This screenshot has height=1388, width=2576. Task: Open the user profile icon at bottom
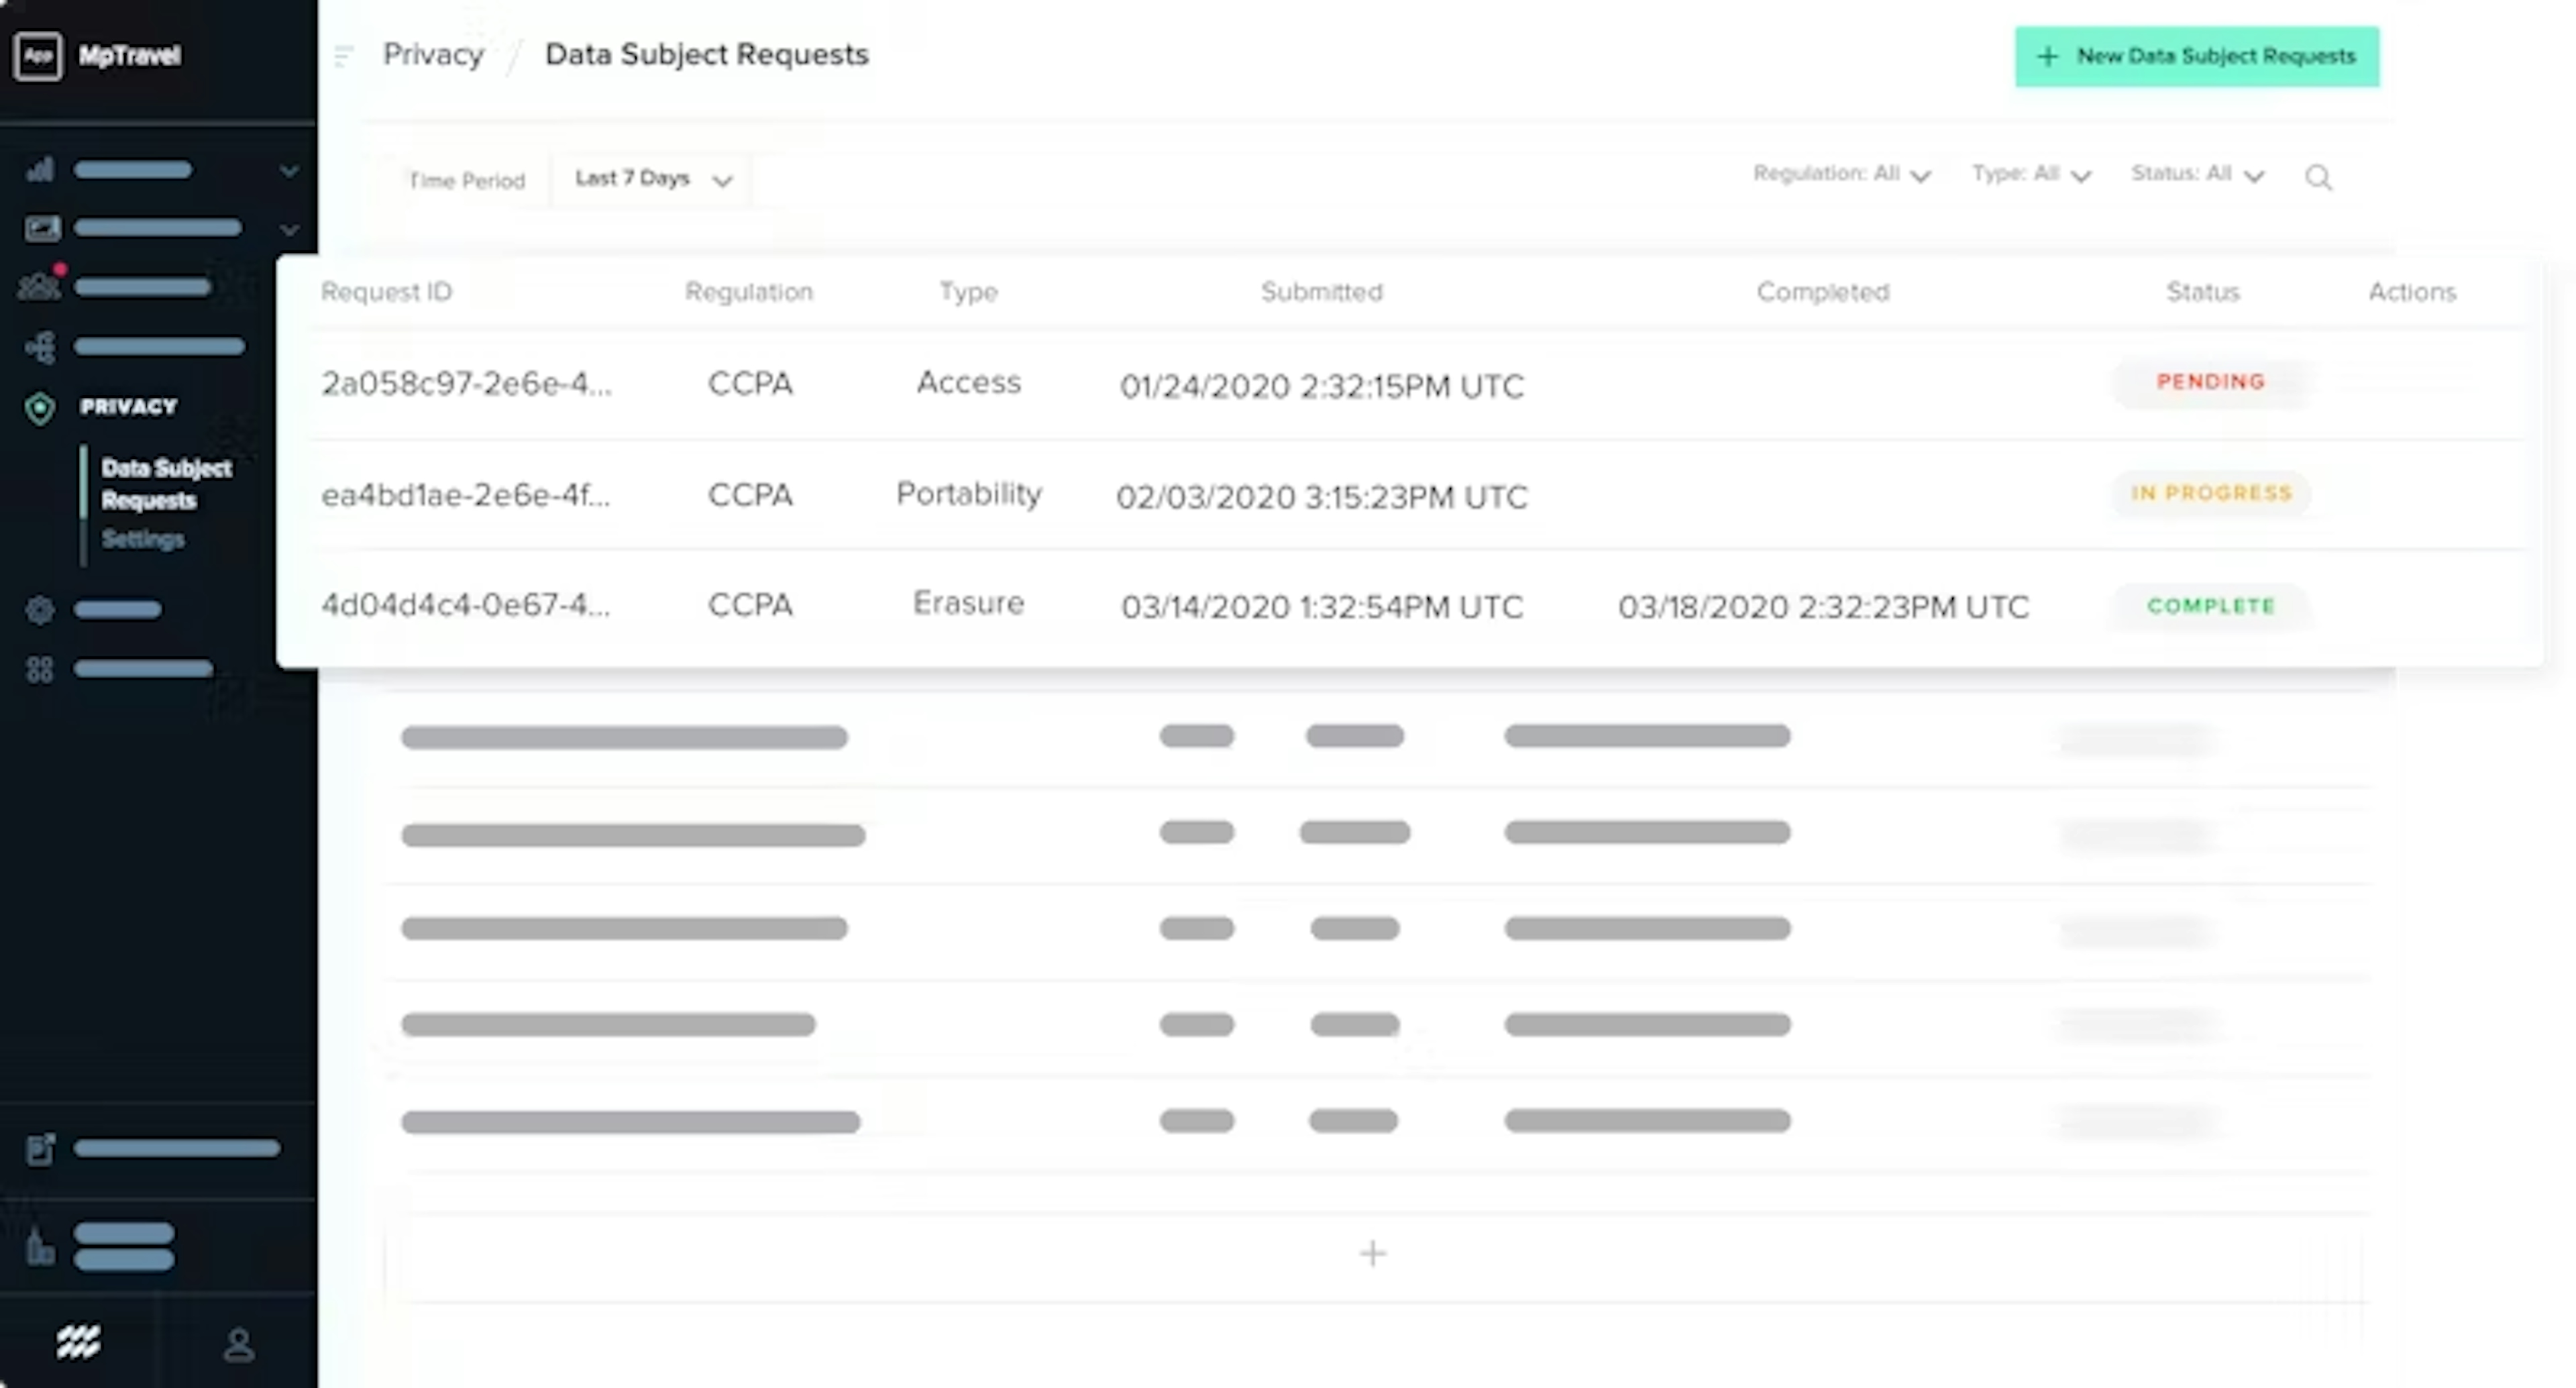(x=238, y=1344)
